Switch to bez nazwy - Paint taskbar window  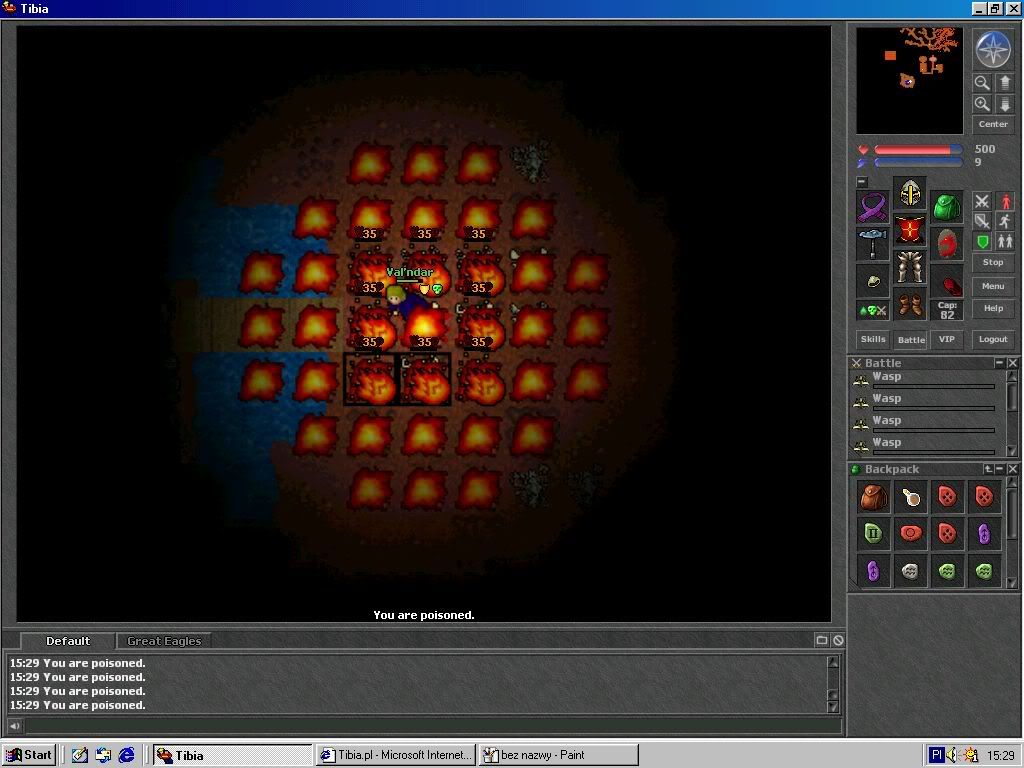(x=558, y=755)
